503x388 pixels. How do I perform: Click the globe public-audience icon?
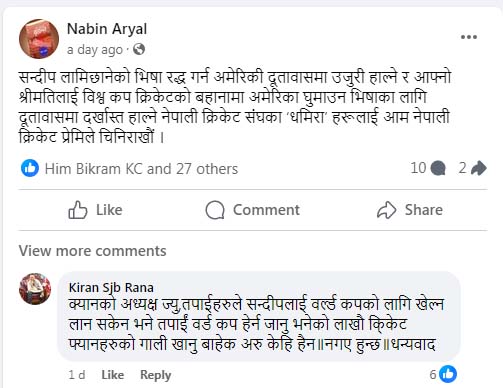[139, 49]
